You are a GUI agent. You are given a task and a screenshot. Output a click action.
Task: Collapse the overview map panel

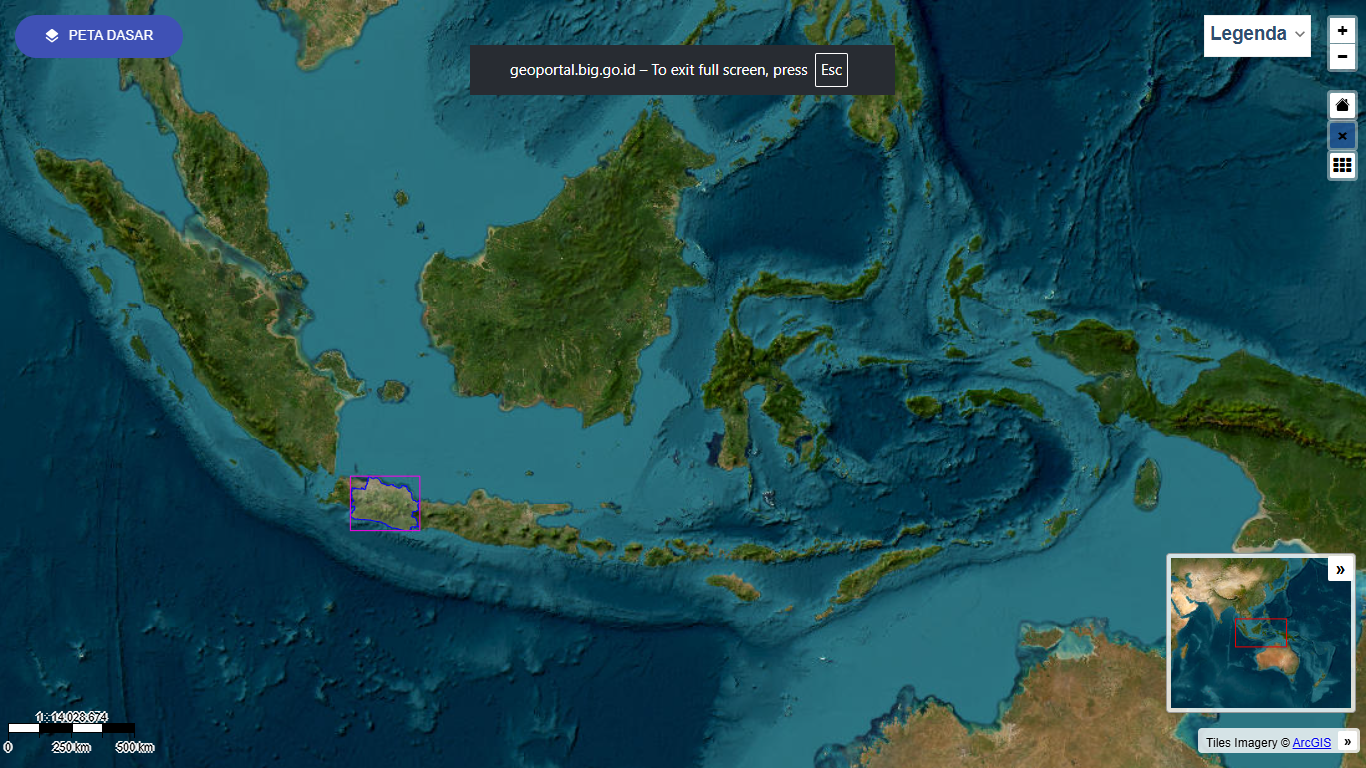tap(1340, 569)
